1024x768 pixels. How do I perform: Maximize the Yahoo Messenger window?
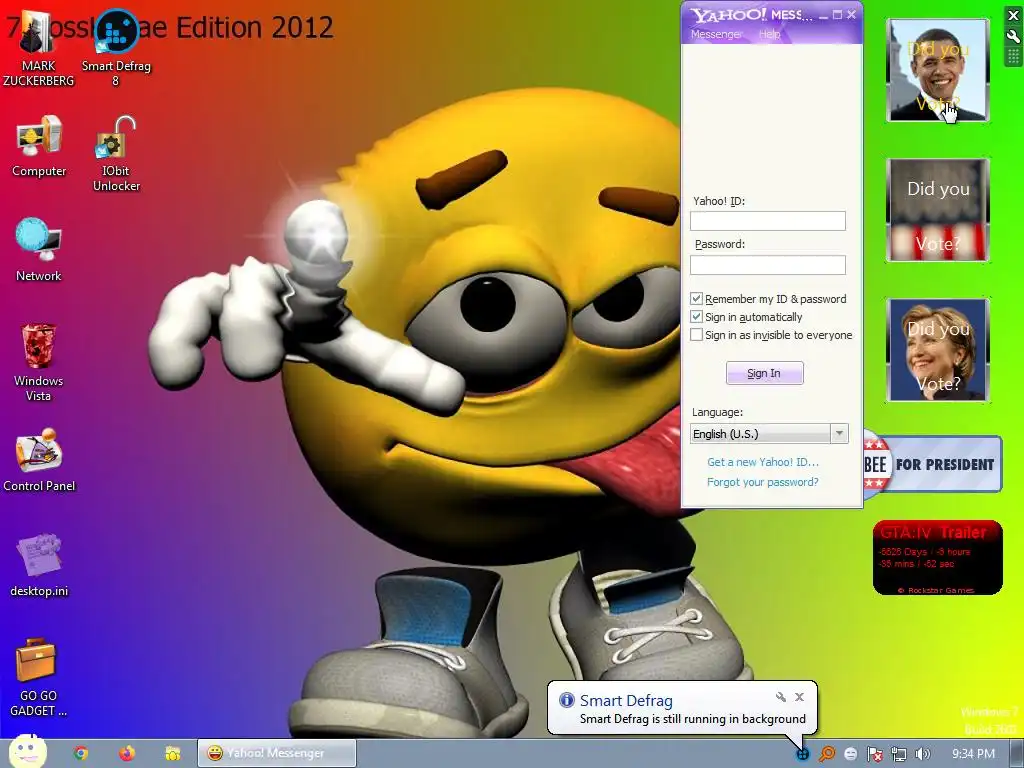pos(837,15)
